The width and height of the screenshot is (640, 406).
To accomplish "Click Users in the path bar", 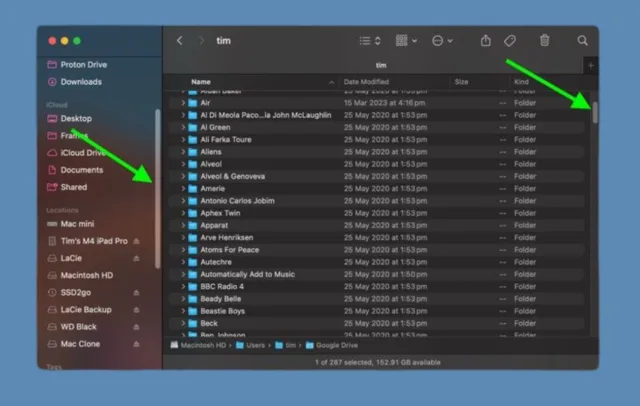I will click(251, 345).
